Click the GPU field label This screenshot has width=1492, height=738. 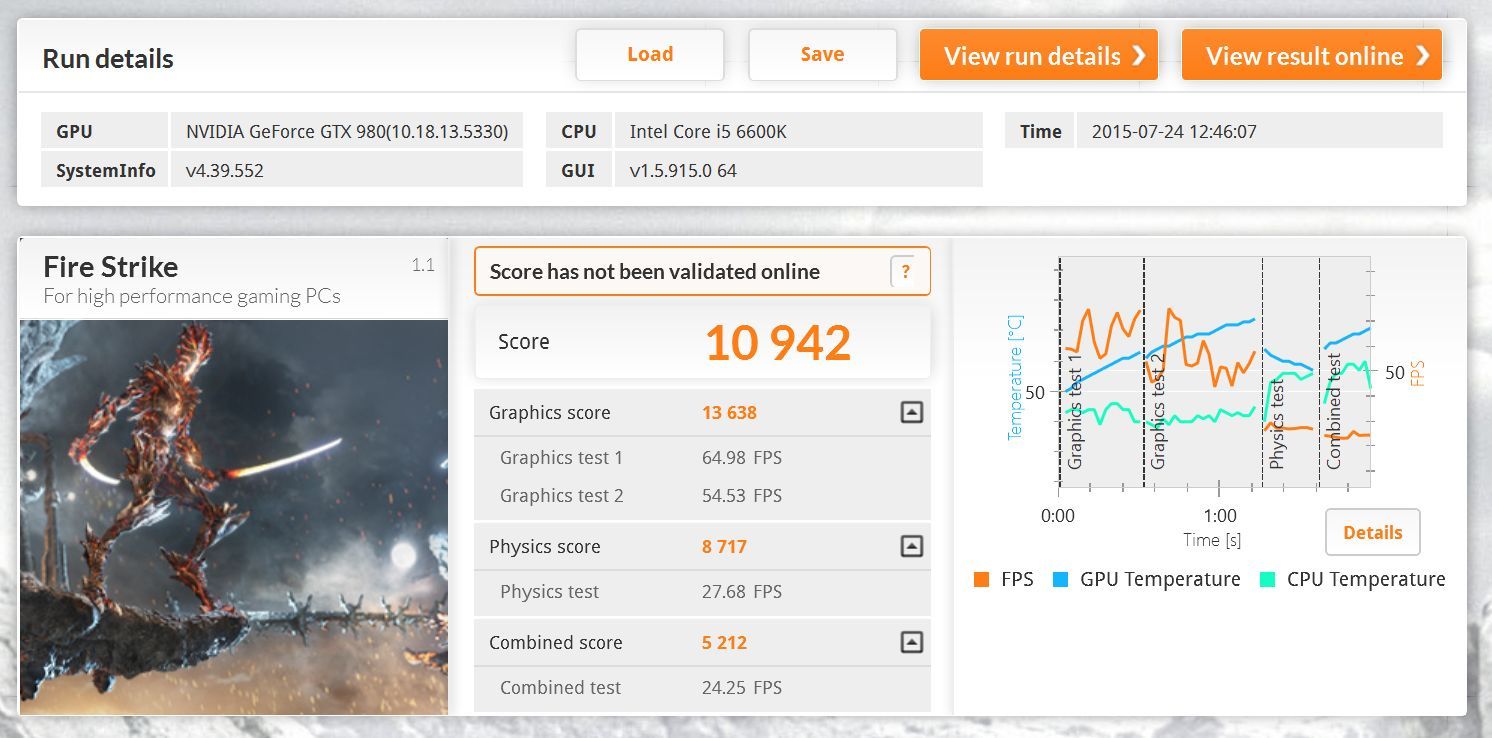74,131
